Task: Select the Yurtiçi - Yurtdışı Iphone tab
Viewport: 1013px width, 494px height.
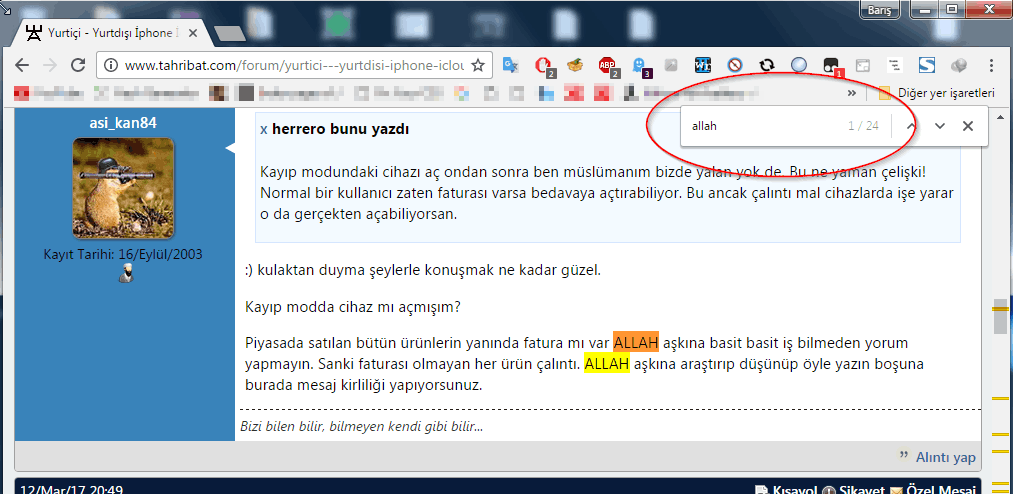Action: click(108, 33)
